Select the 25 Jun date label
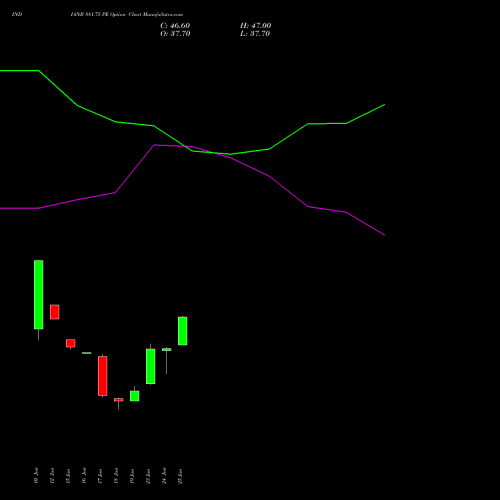This screenshot has width=500, height=500. pyautogui.click(x=180, y=476)
